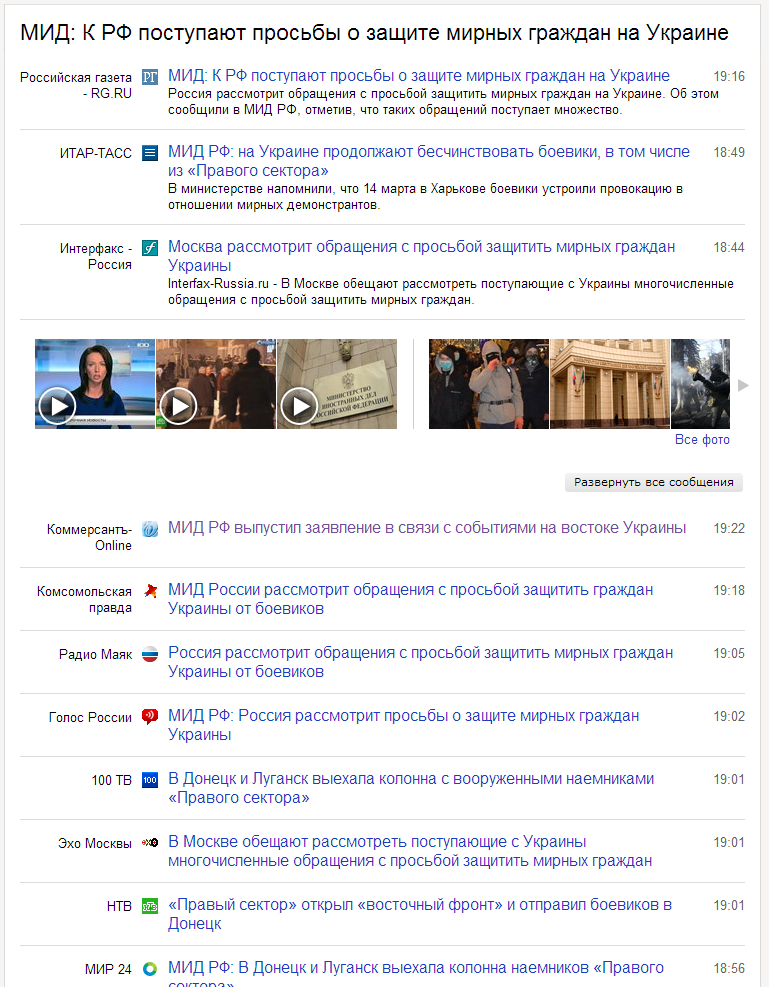Viewport: 769px width, 987px height.
Task: Click source name 100 ТВ
Action: coord(111,780)
